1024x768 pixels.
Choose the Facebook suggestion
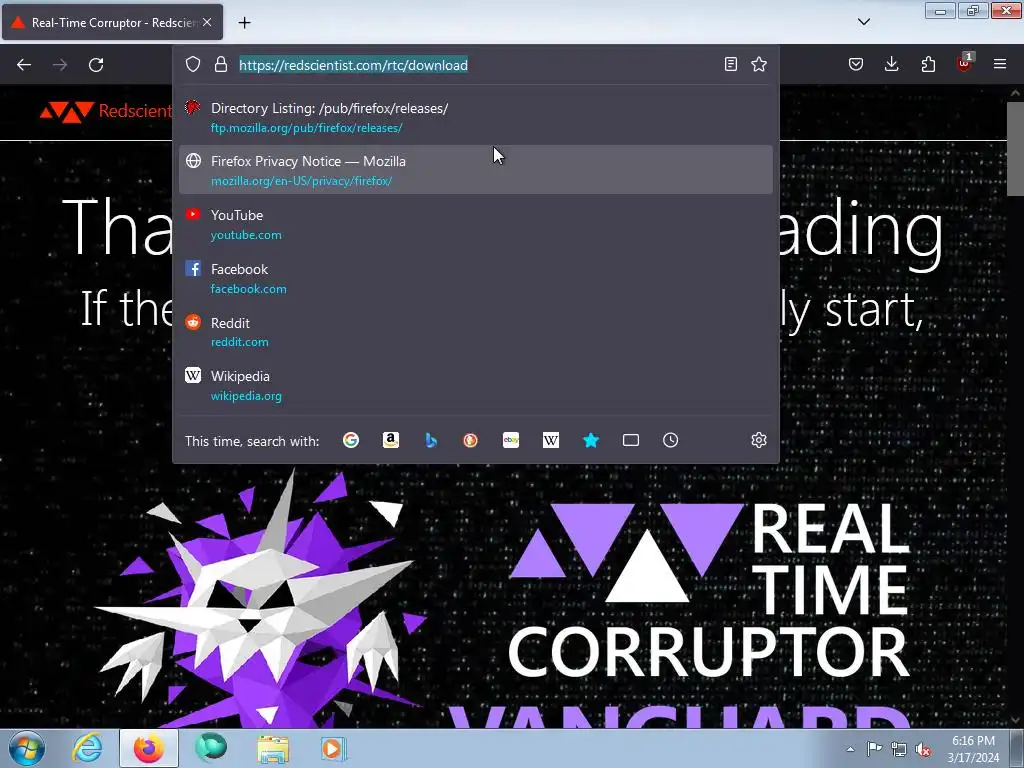(x=475, y=278)
